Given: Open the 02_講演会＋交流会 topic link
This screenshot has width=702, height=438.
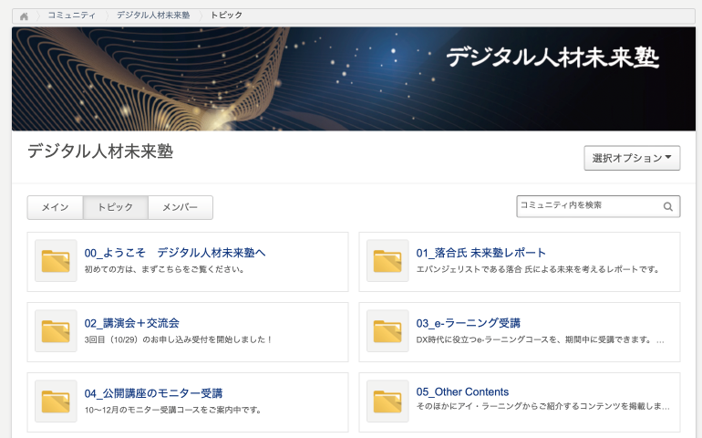Looking at the screenshot, I should pos(132,323).
